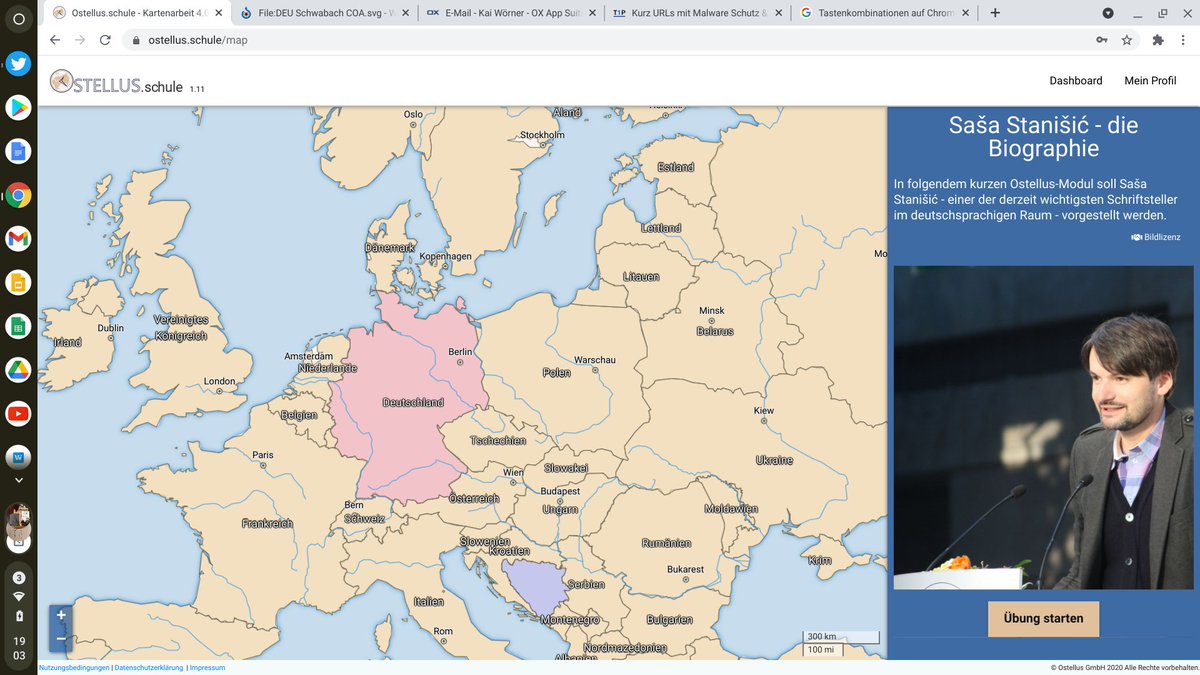Open Word app from the shelf
This screenshot has height=675, width=1200.
(x=18, y=457)
